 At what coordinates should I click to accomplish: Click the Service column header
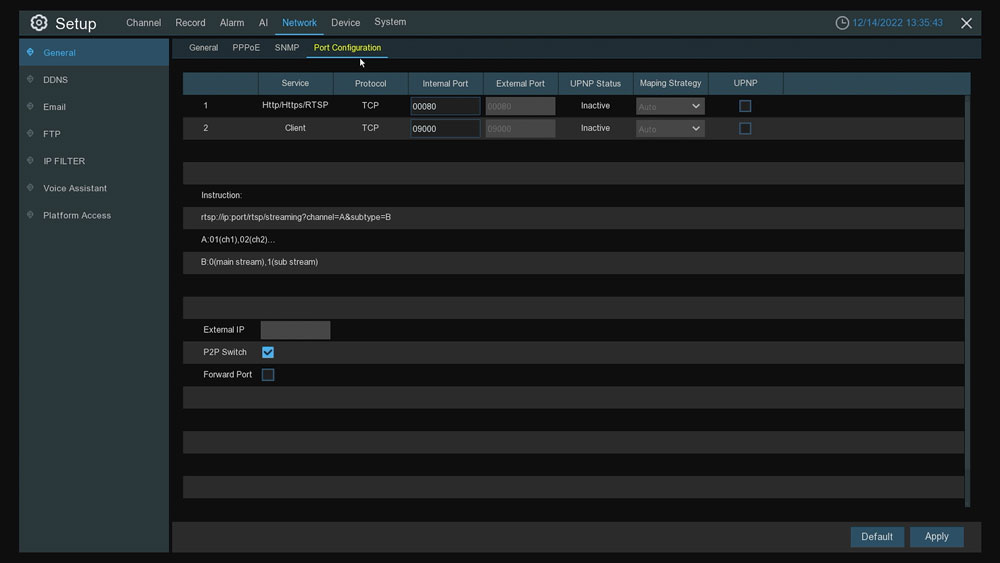pos(295,84)
